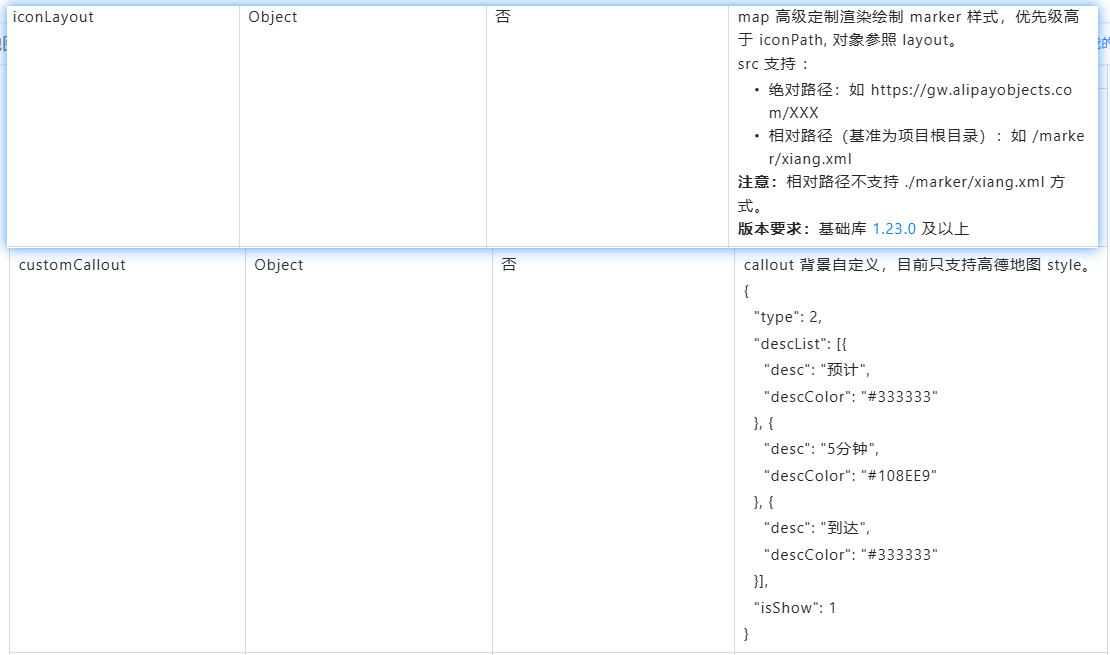Click the callout 背景自定义 description sentence
Screen dimensions: 1110x655
917,265
